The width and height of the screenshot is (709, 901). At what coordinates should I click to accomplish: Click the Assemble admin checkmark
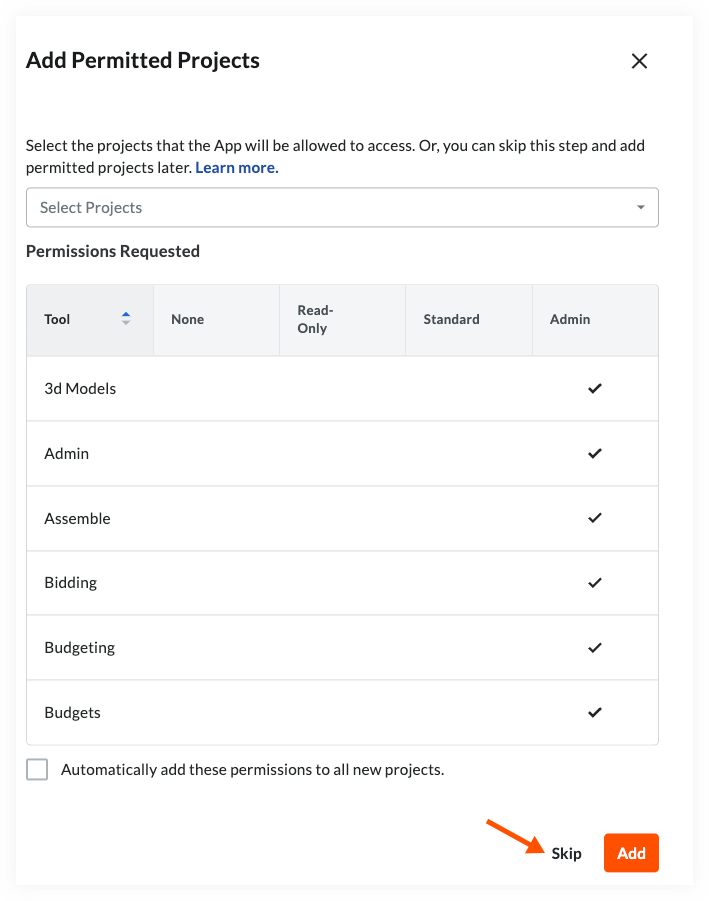pyautogui.click(x=595, y=518)
